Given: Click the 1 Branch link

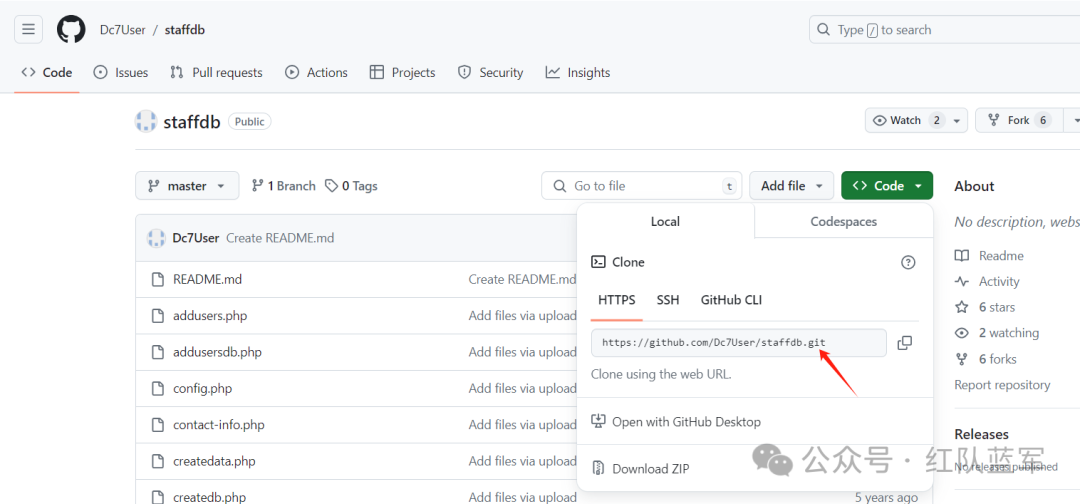Looking at the screenshot, I should (283, 186).
